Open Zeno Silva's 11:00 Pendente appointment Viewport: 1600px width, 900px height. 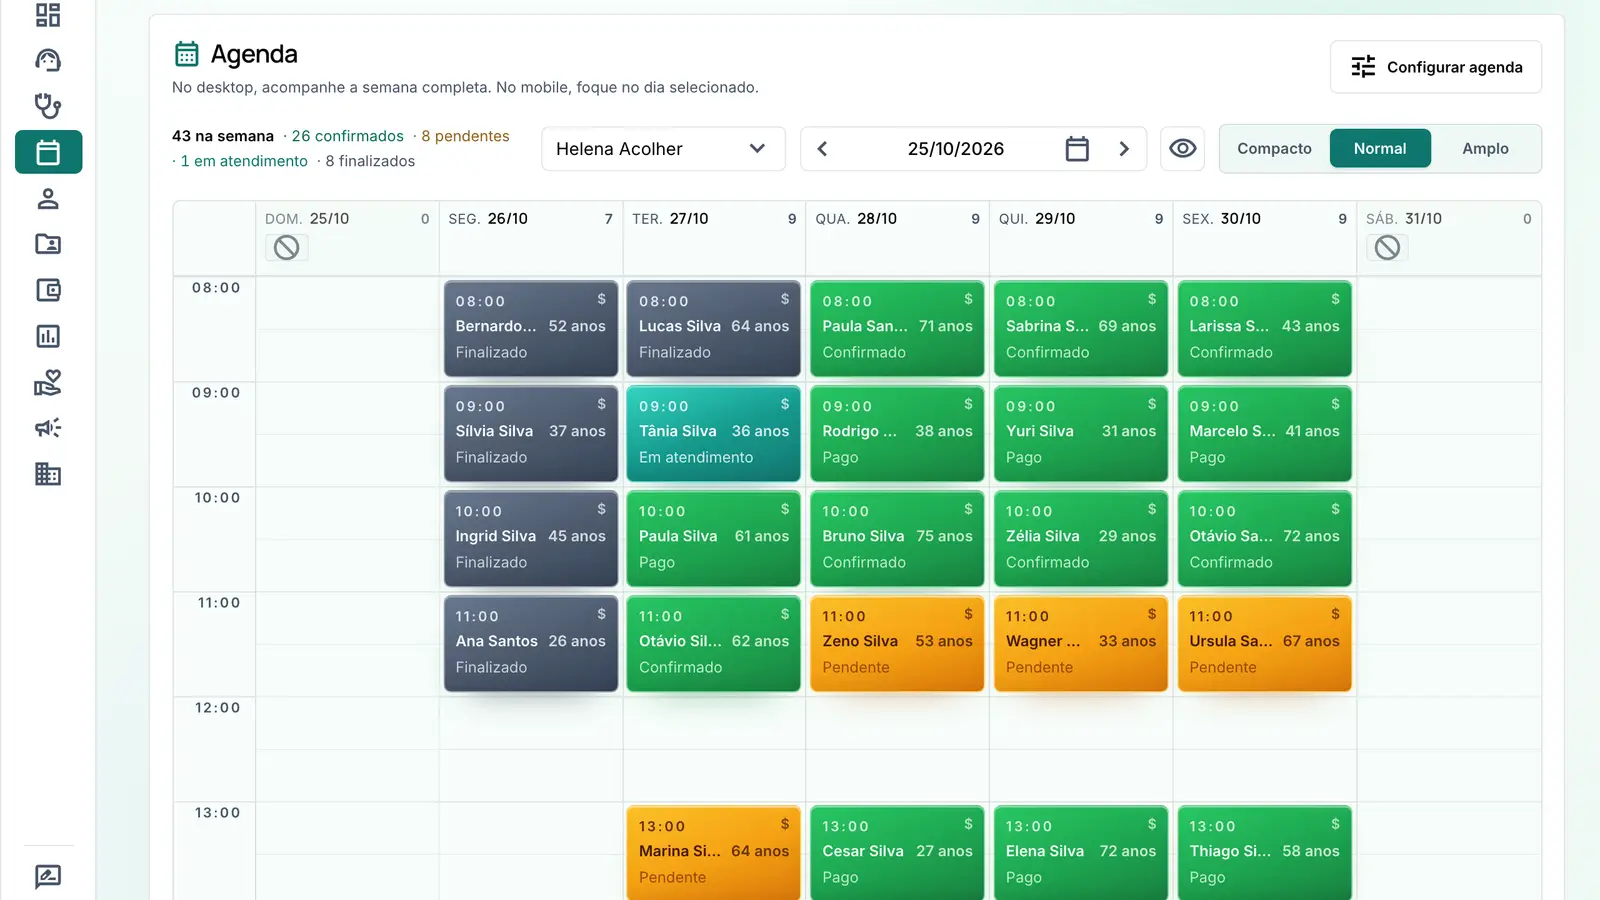[898, 644]
